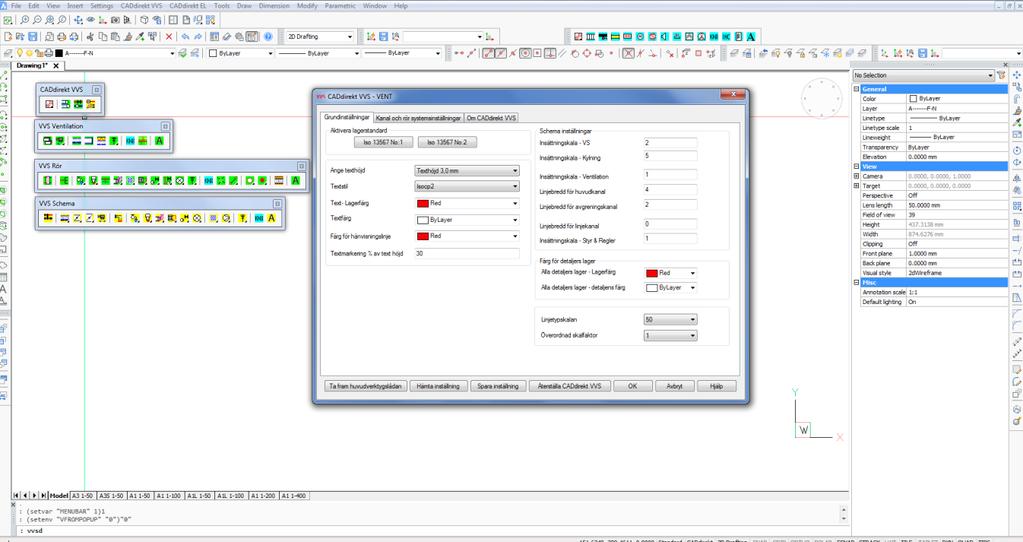Open the No Selection dropdown in Properties
Image resolution: width=1023 pixels, height=542 pixels.
tap(924, 76)
